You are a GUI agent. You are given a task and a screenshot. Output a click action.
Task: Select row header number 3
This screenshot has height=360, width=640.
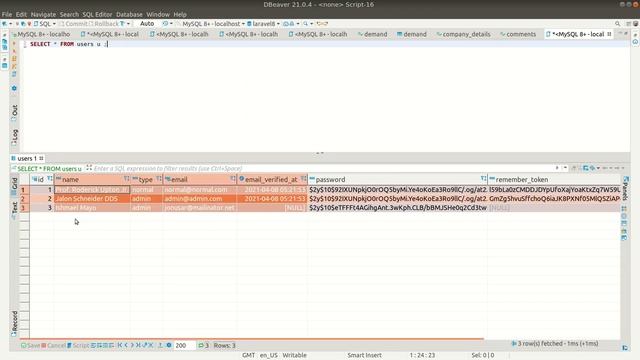pos(24,208)
